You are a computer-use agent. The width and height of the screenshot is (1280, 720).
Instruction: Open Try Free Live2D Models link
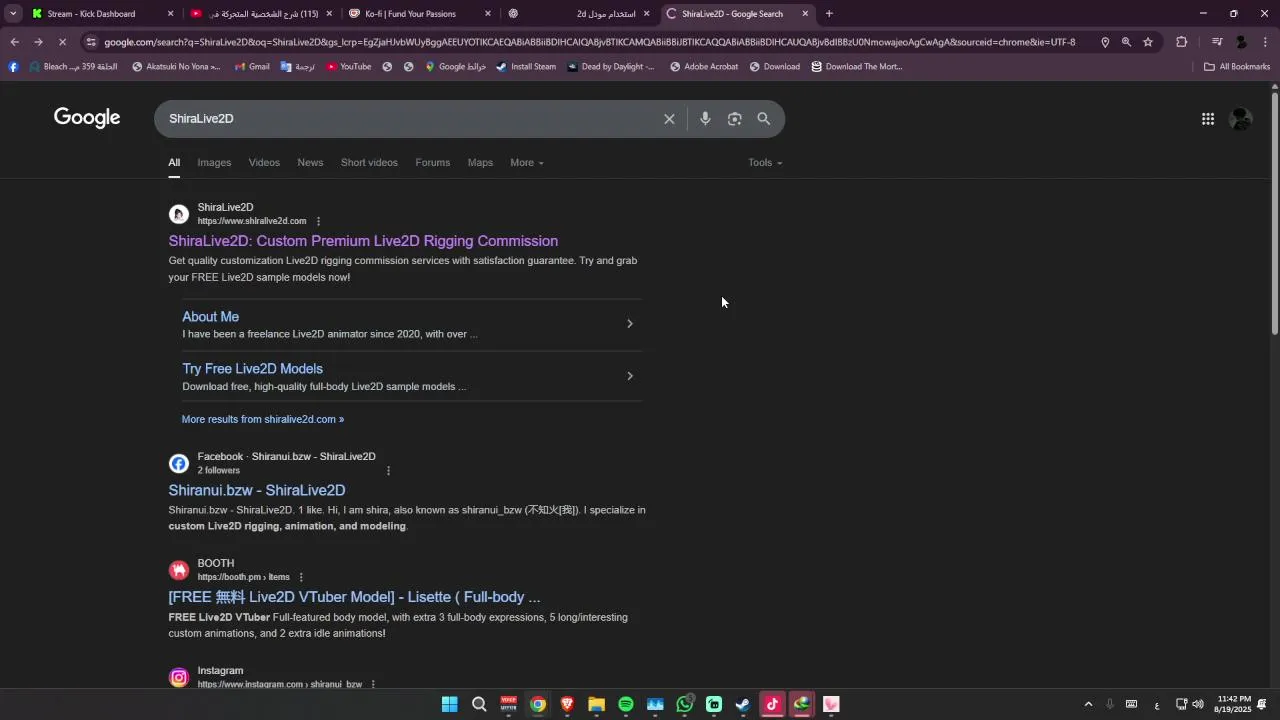252,369
